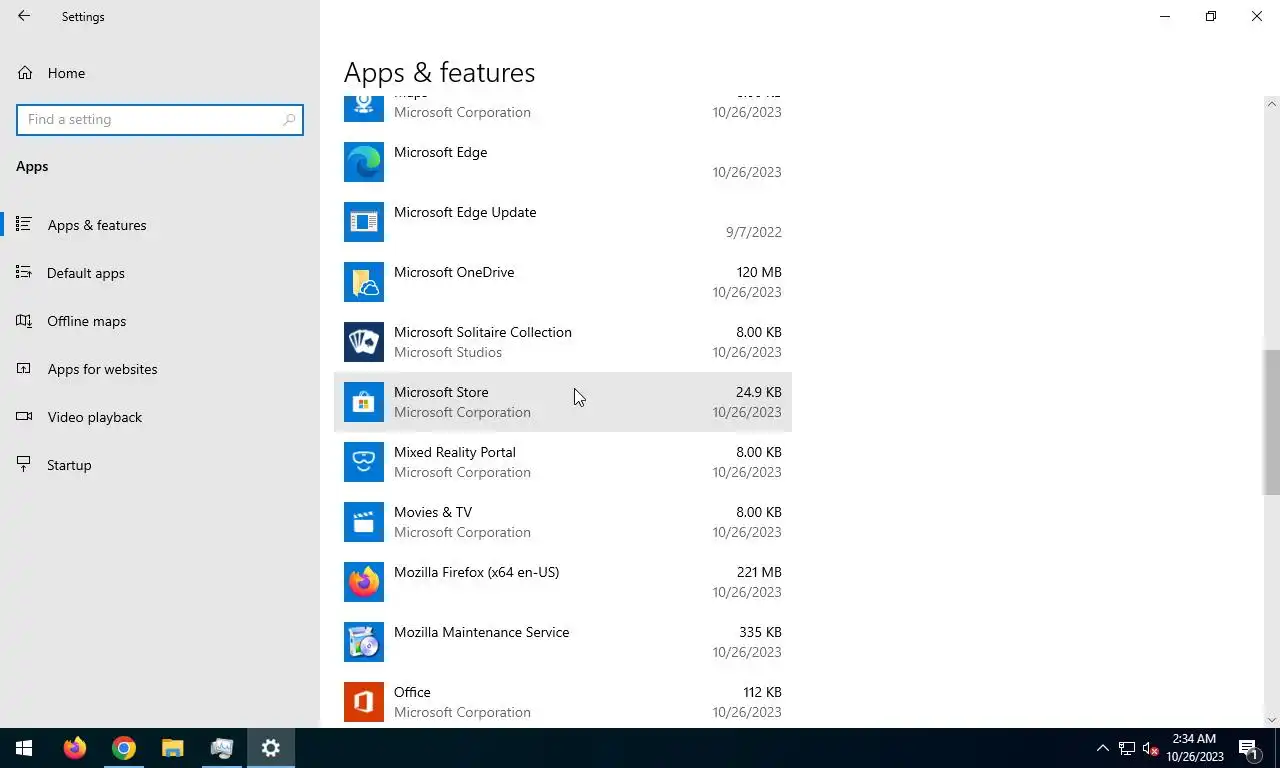Open the Windows Start menu
The height and width of the screenshot is (768, 1280).
[24, 748]
